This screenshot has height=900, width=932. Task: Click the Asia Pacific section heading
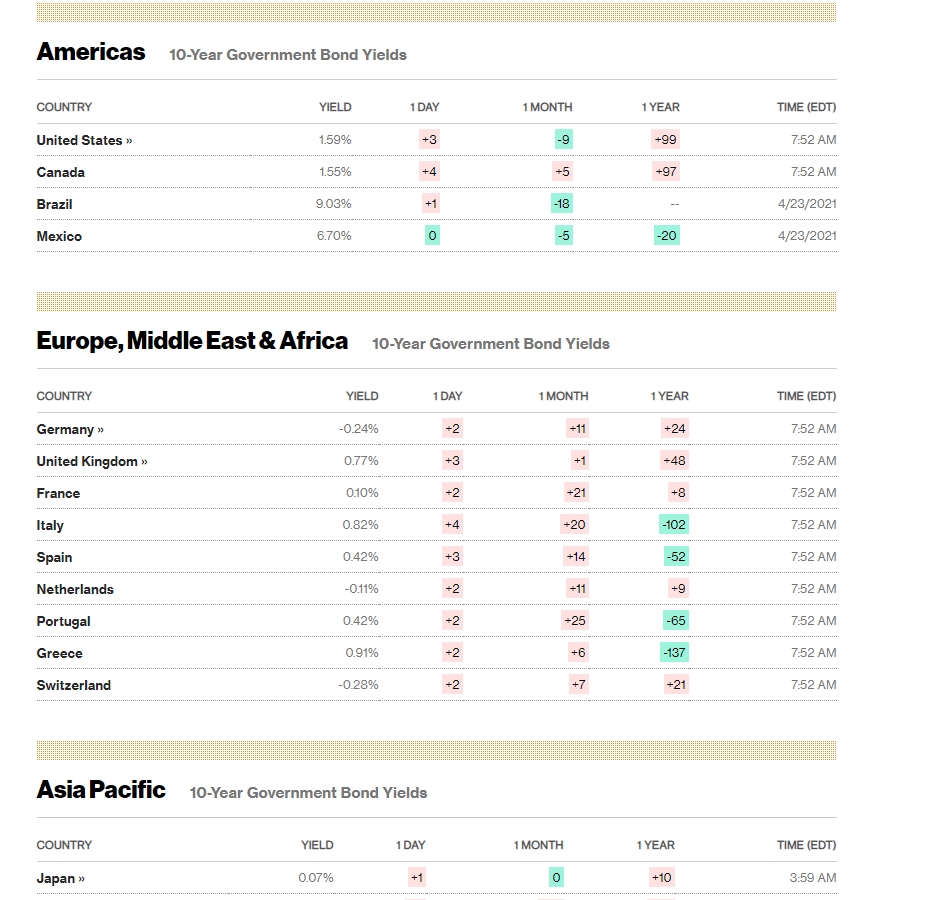pos(101,790)
